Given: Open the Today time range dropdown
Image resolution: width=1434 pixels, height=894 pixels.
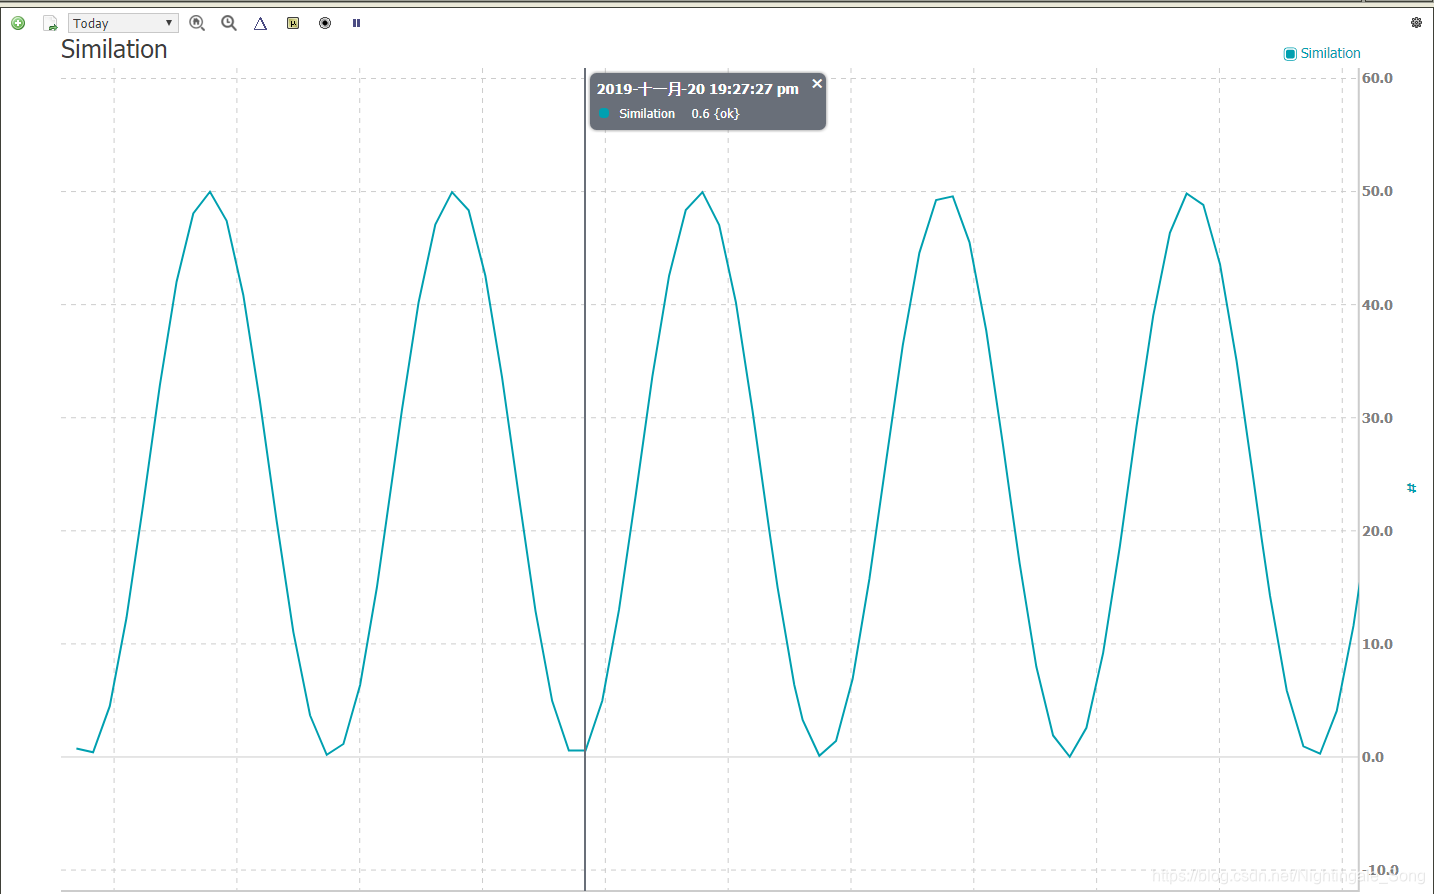Looking at the screenshot, I should [x=123, y=23].
